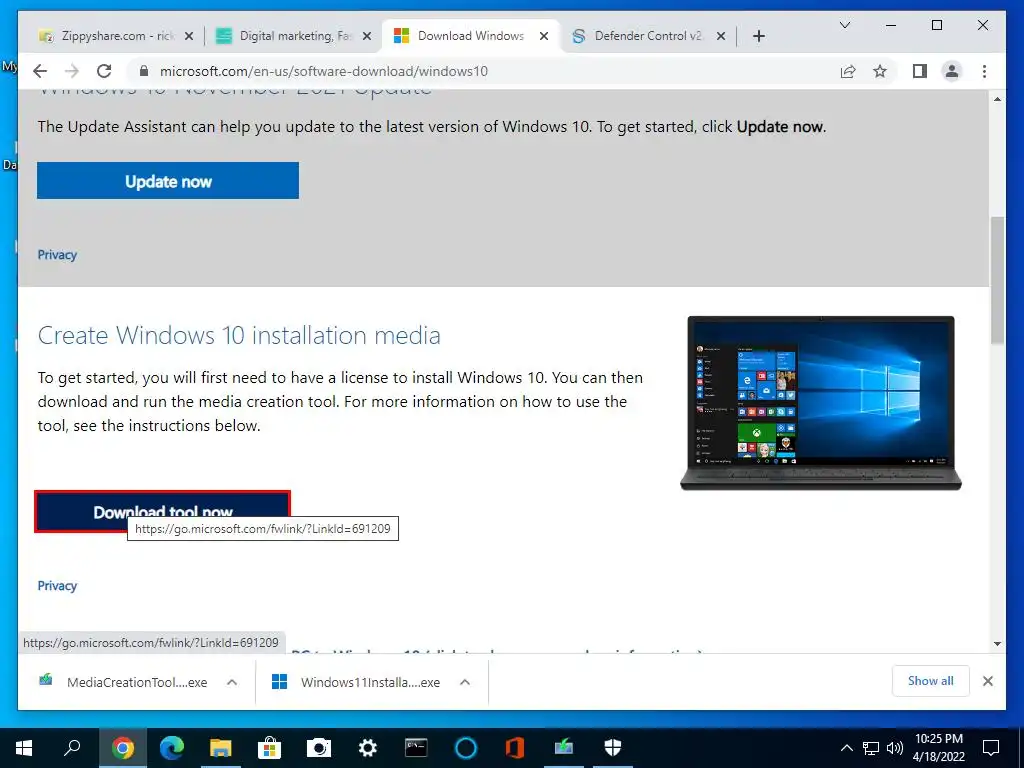This screenshot has height=768, width=1024.
Task: Click the Update now button
Action: click(168, 181)
